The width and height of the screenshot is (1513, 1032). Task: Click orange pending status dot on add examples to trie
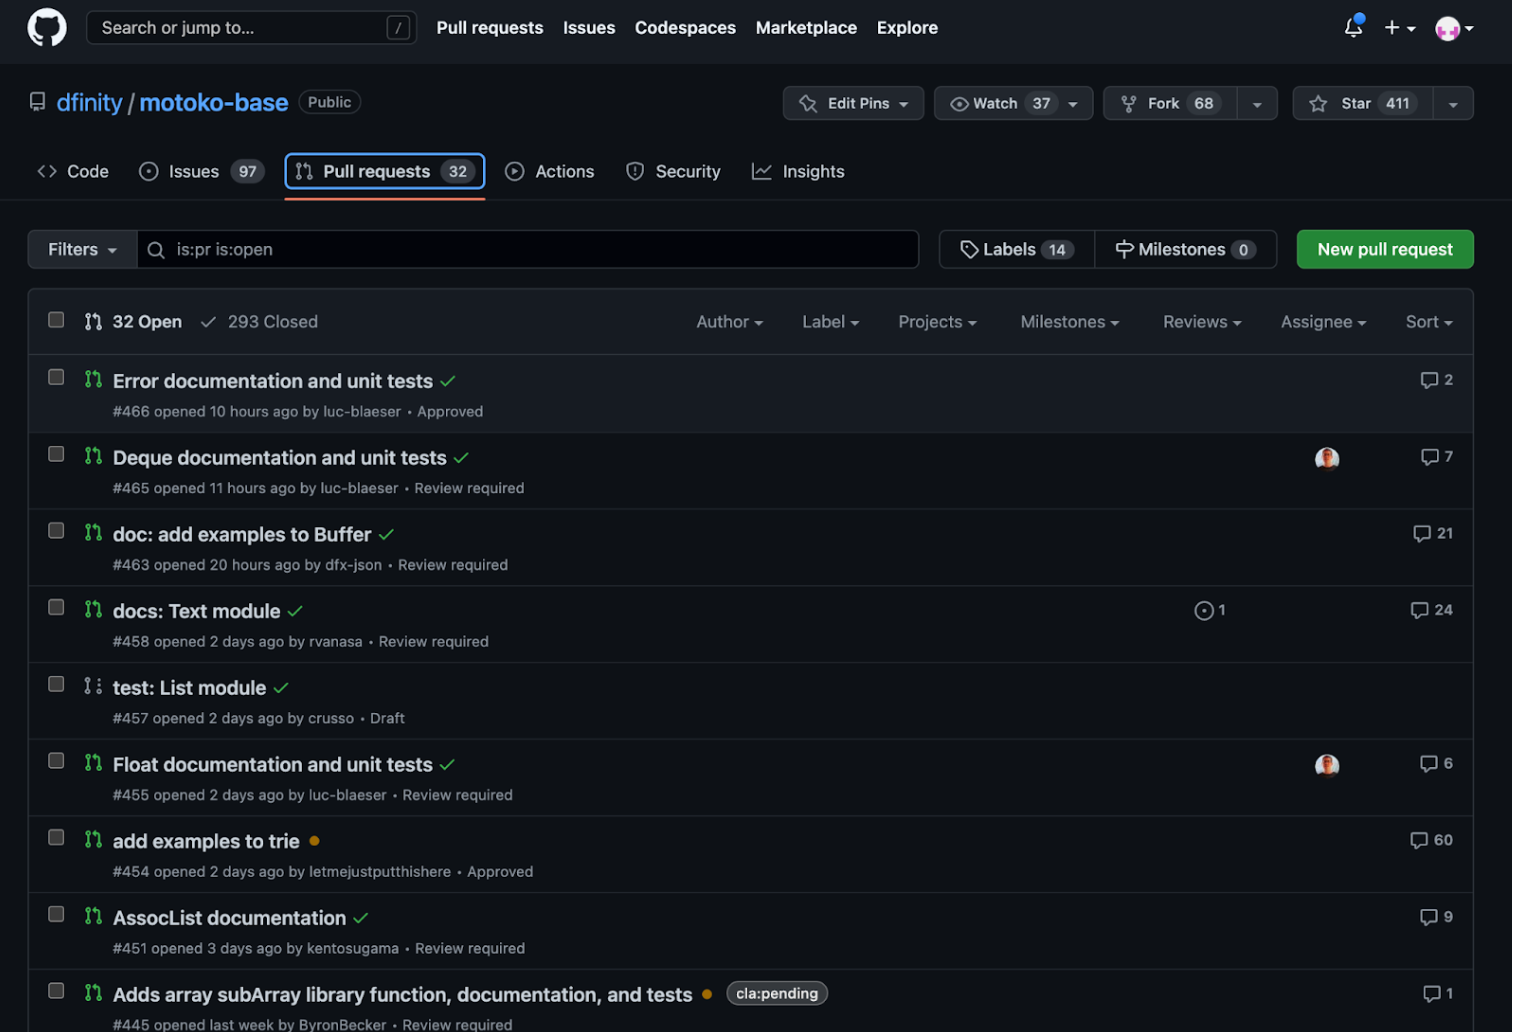click(x=314, y=841)
